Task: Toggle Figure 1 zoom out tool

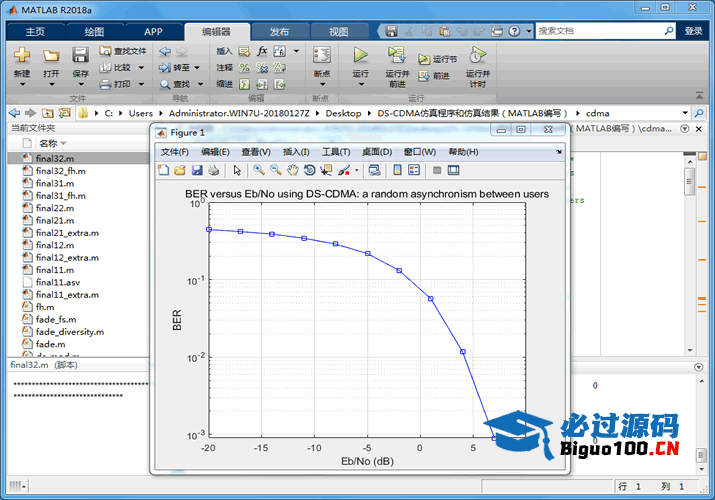Action: [276, 170]
